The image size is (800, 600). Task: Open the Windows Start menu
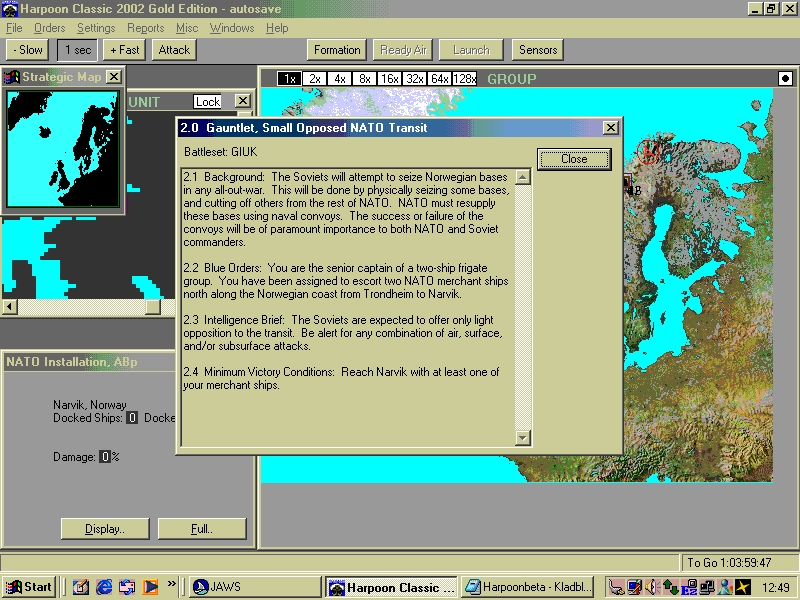point(29,587)
